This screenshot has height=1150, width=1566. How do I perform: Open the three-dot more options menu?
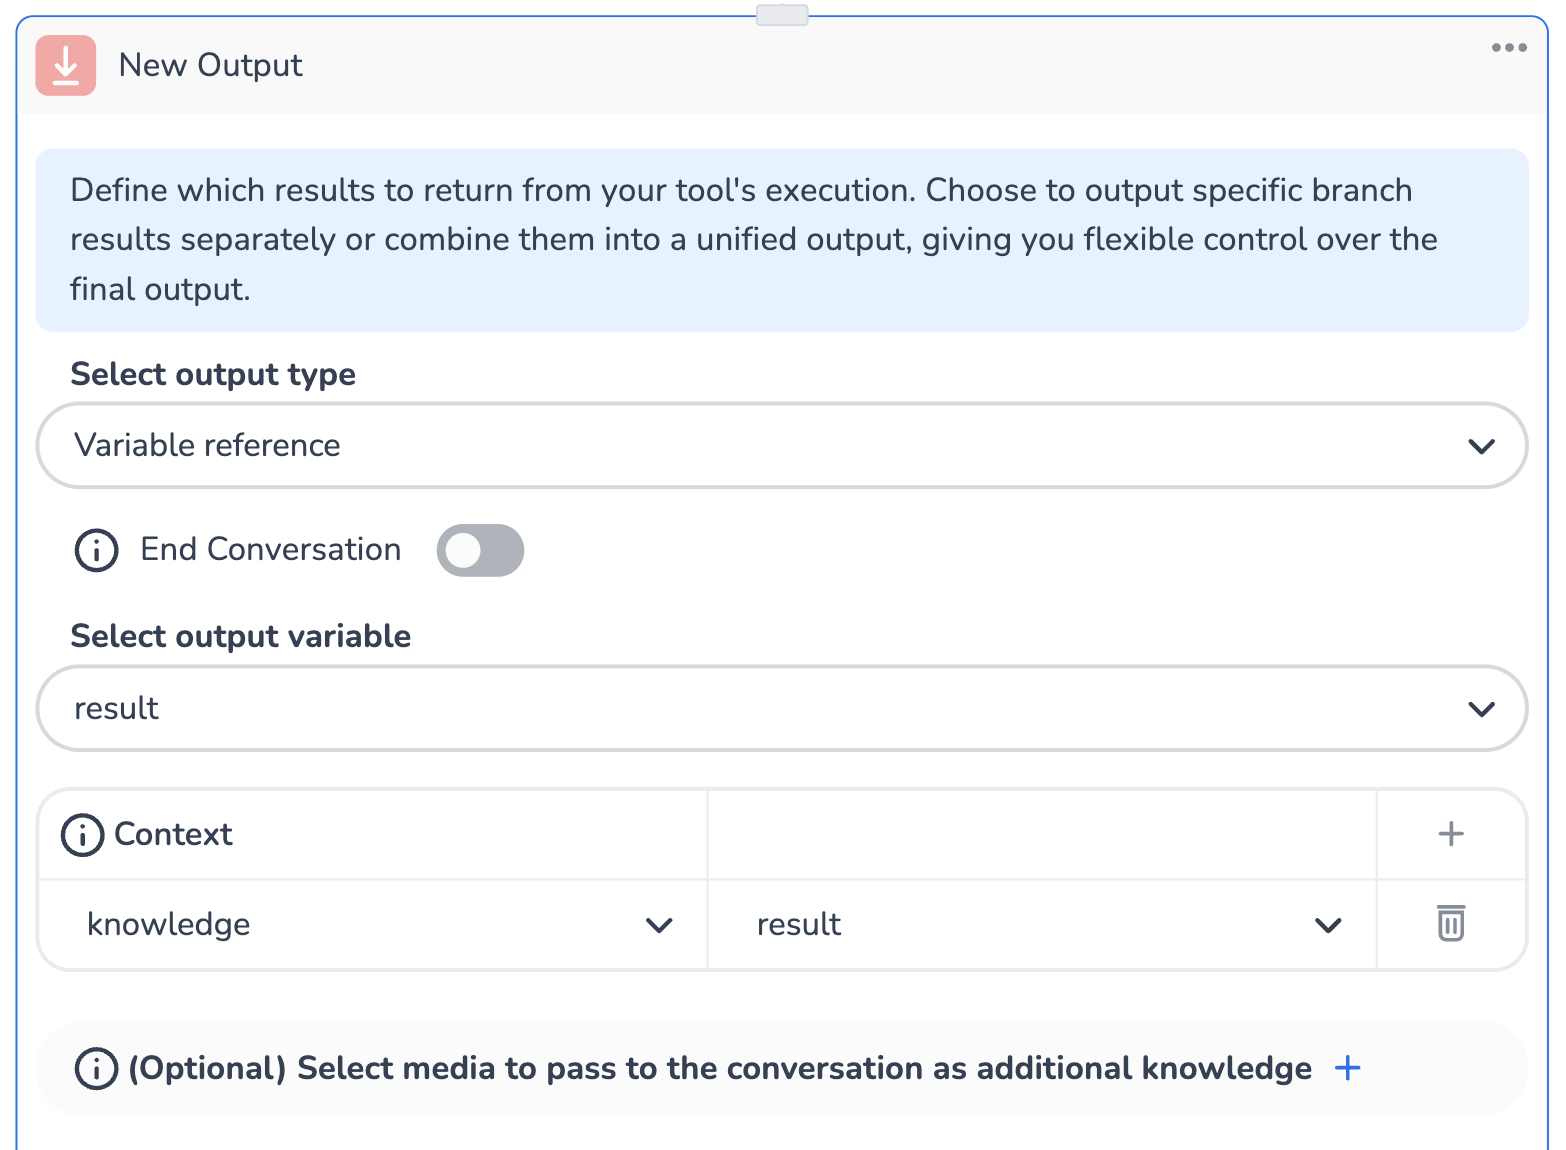coord(1508,47)
